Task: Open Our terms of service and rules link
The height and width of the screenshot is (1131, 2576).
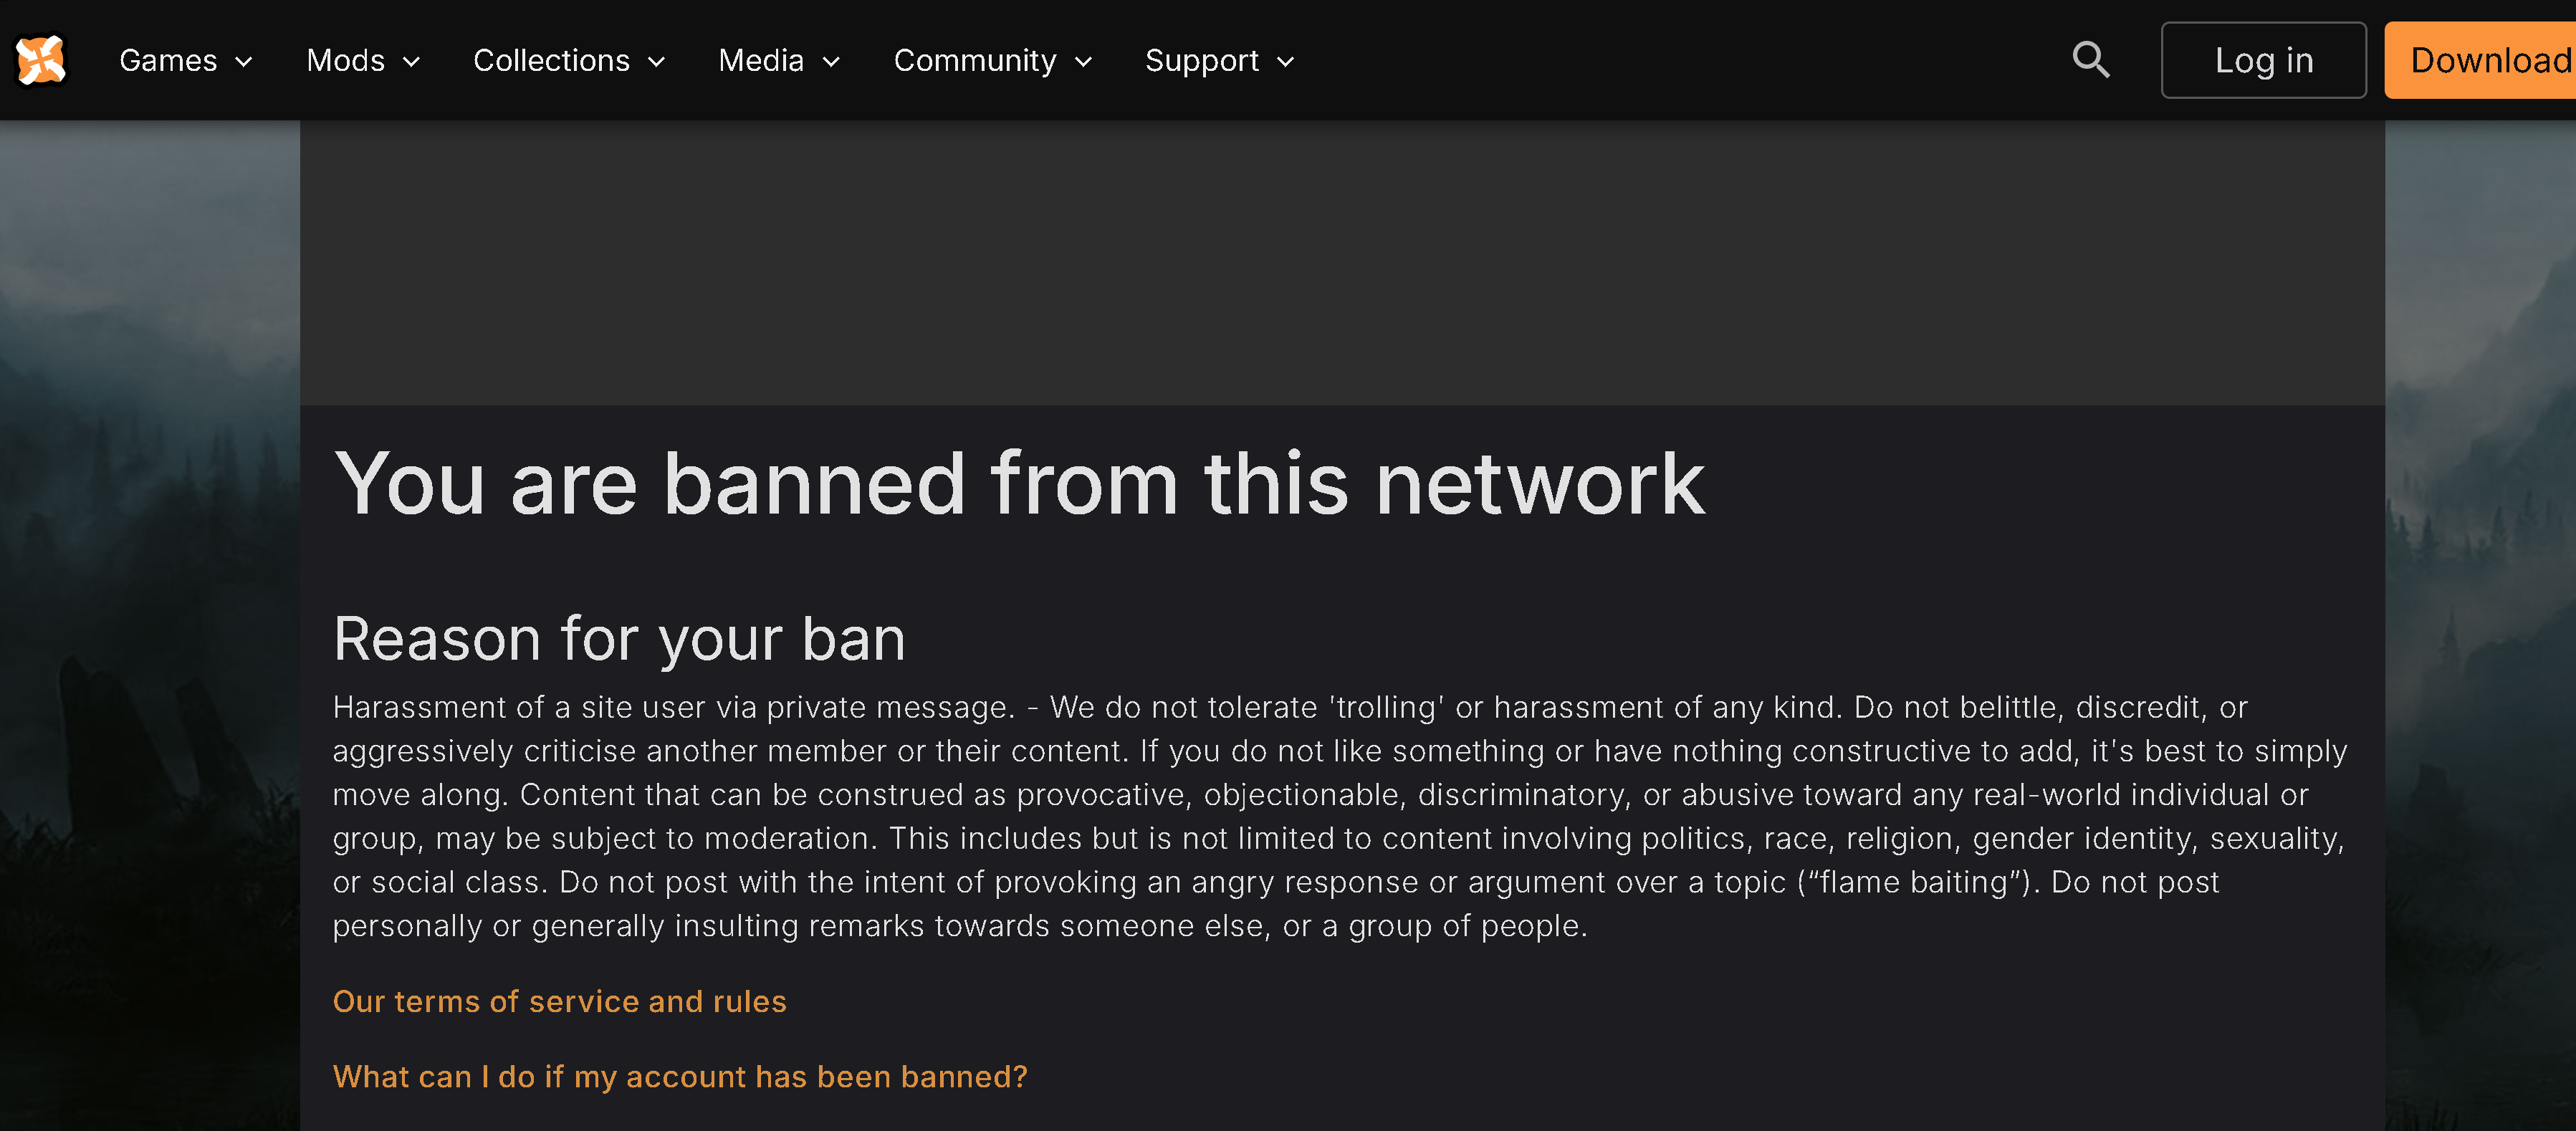Action: (x=559, y=1001)
